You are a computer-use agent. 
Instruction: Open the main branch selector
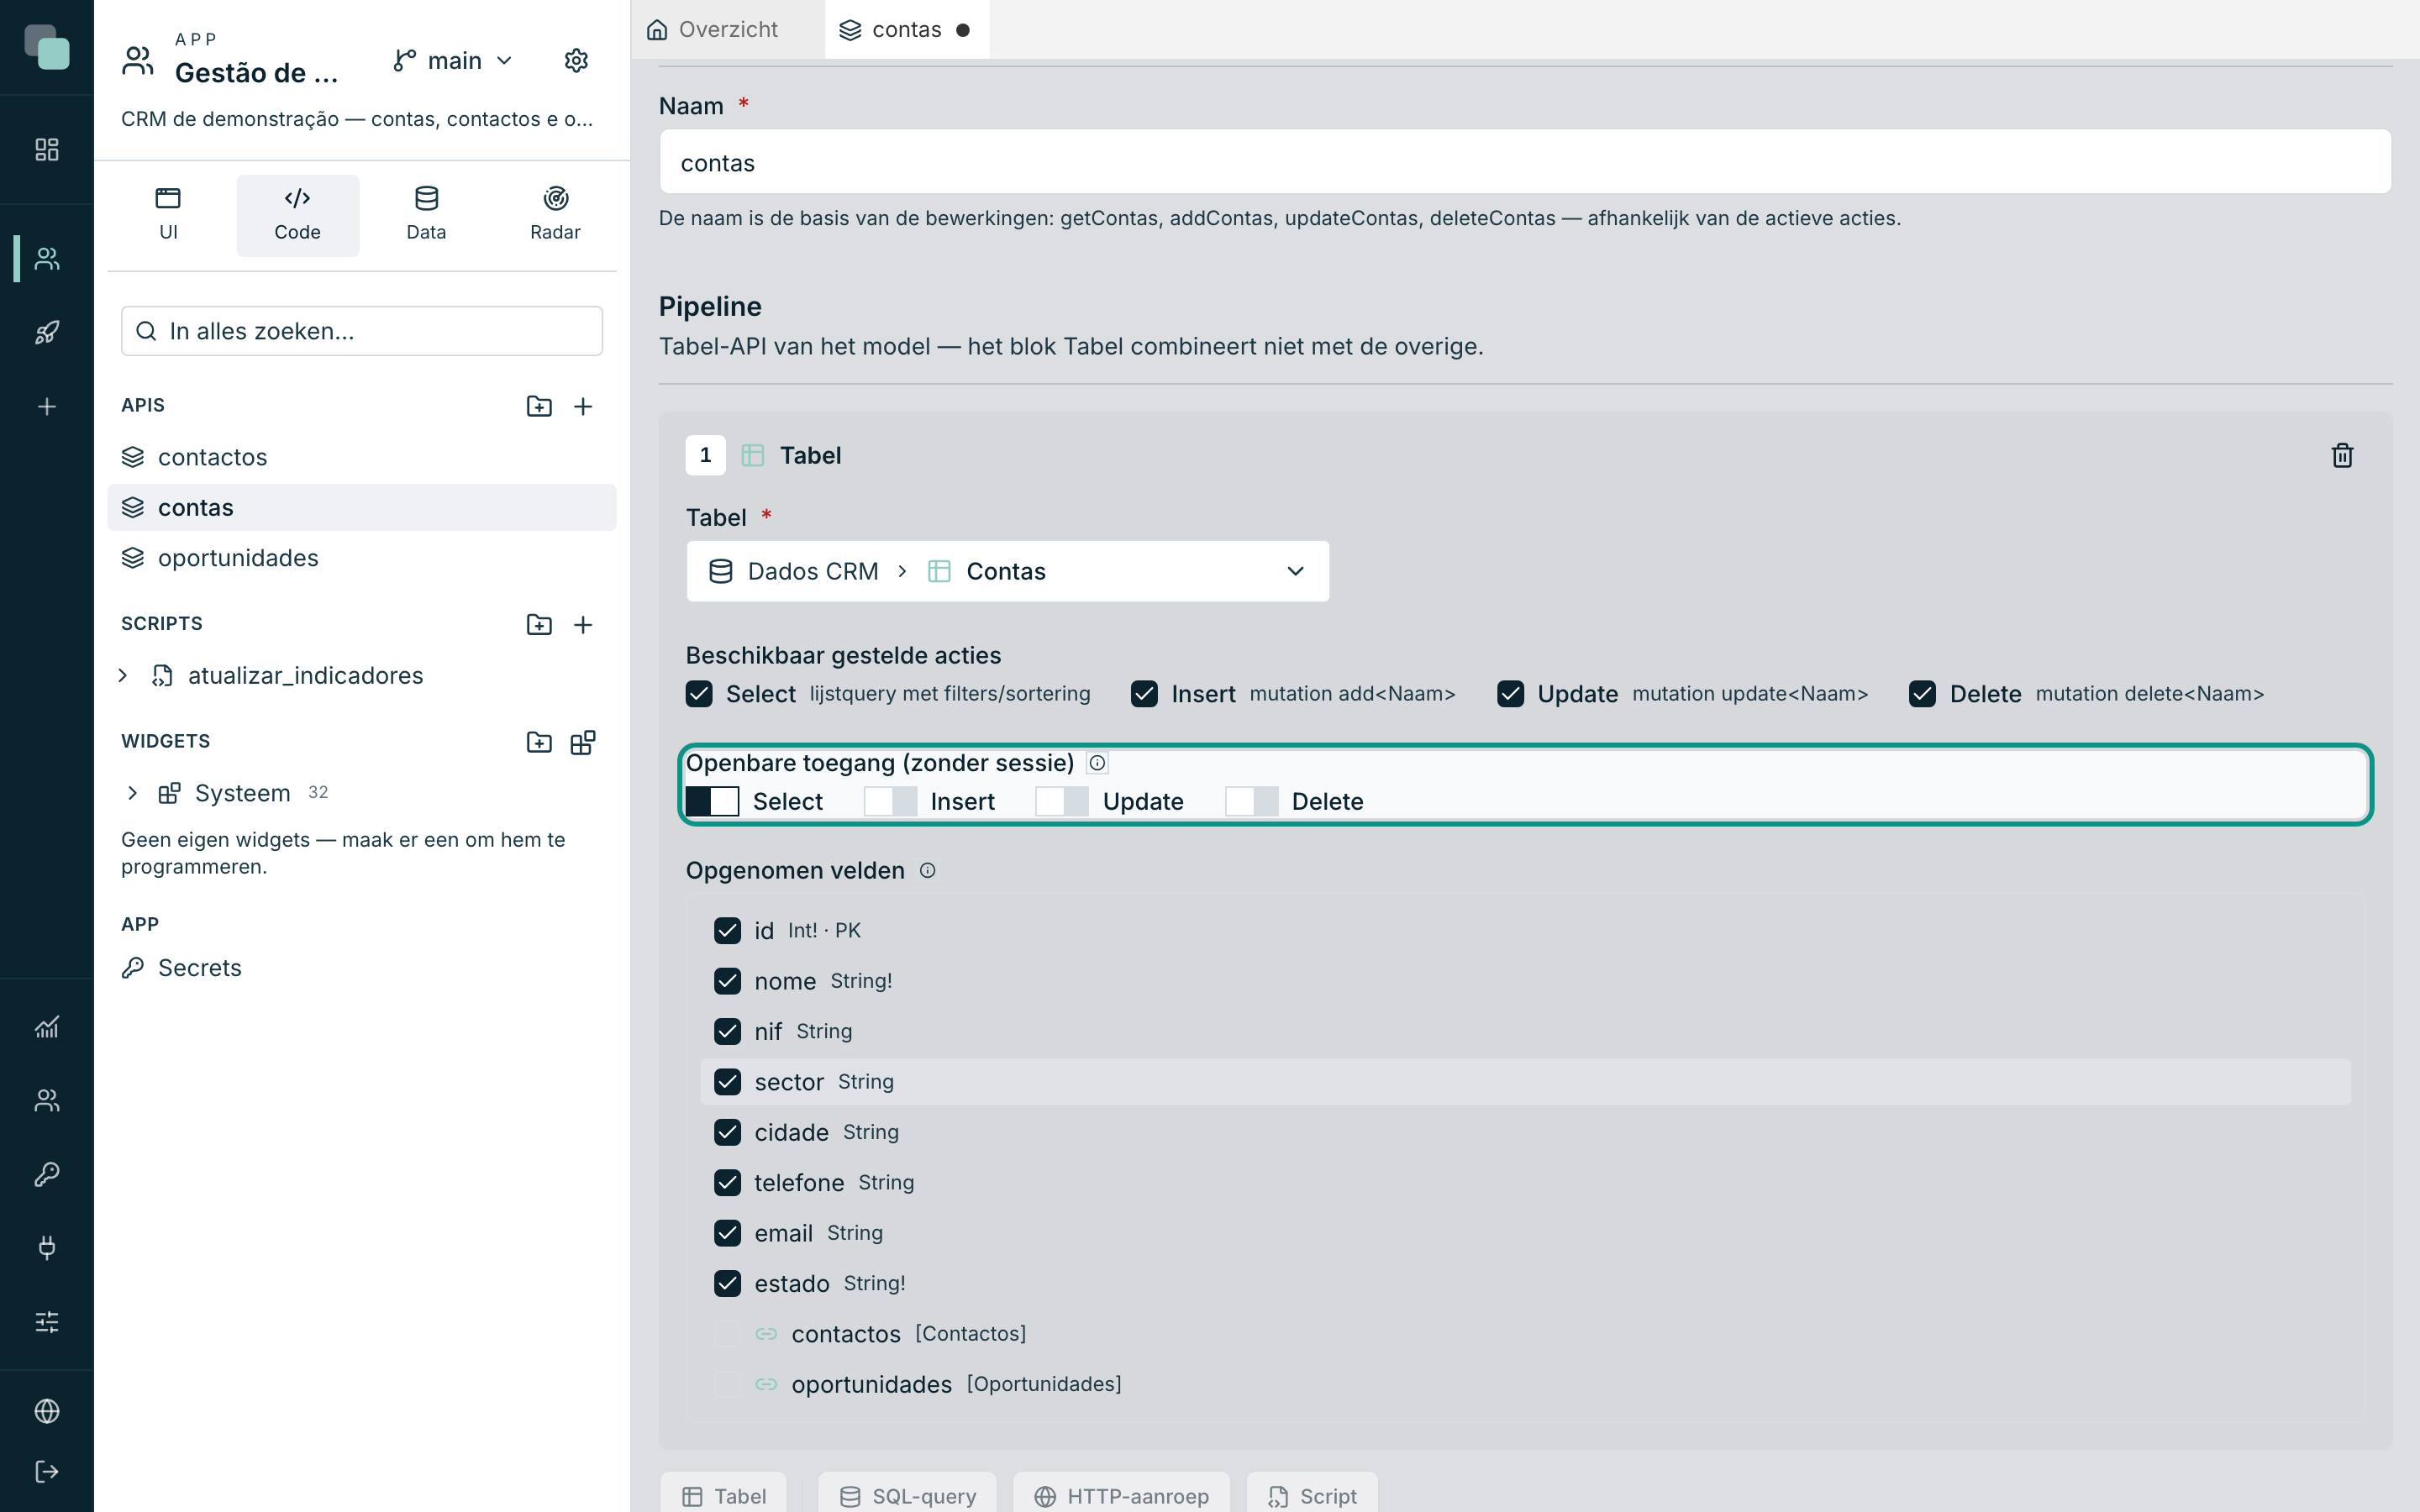point(453,61)
